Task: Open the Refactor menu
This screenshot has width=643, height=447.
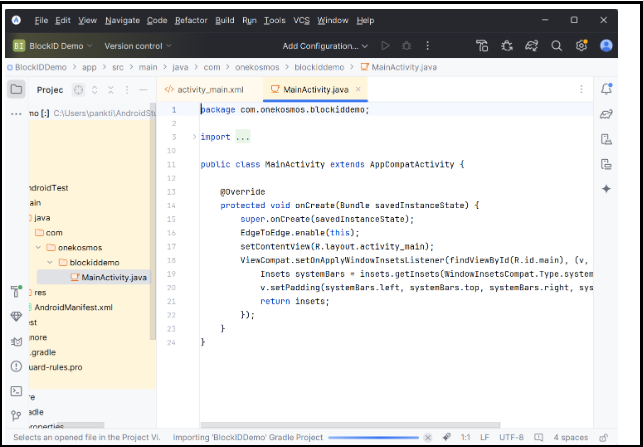Action: [191, 20]
